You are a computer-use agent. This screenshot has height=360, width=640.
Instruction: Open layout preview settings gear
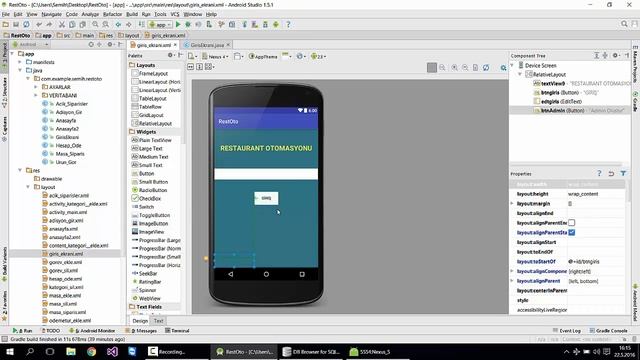coord(504,68)
